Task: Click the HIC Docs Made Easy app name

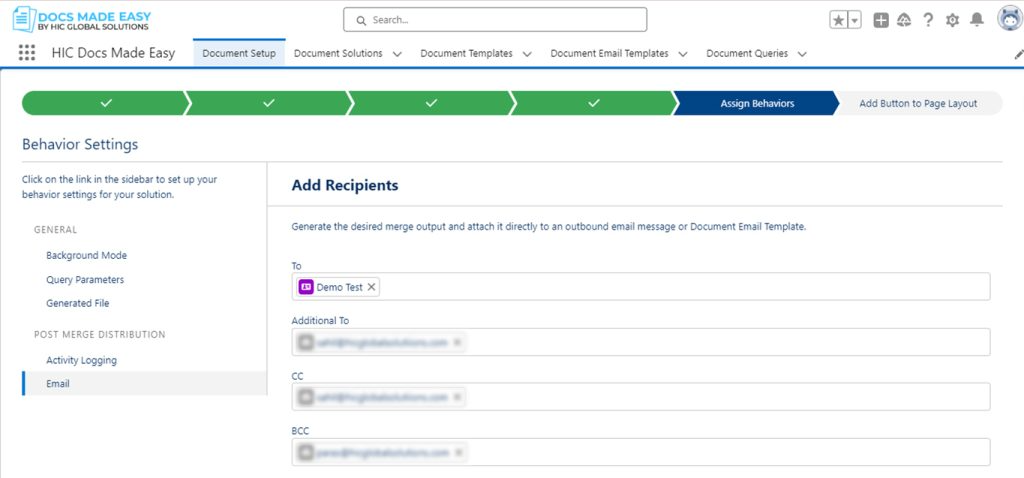Action: (114, 54)
